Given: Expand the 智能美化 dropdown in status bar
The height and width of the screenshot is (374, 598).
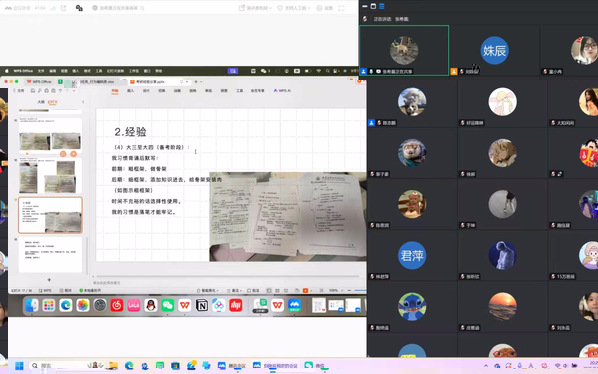Looking at the screenshot, I should [208, 291].
